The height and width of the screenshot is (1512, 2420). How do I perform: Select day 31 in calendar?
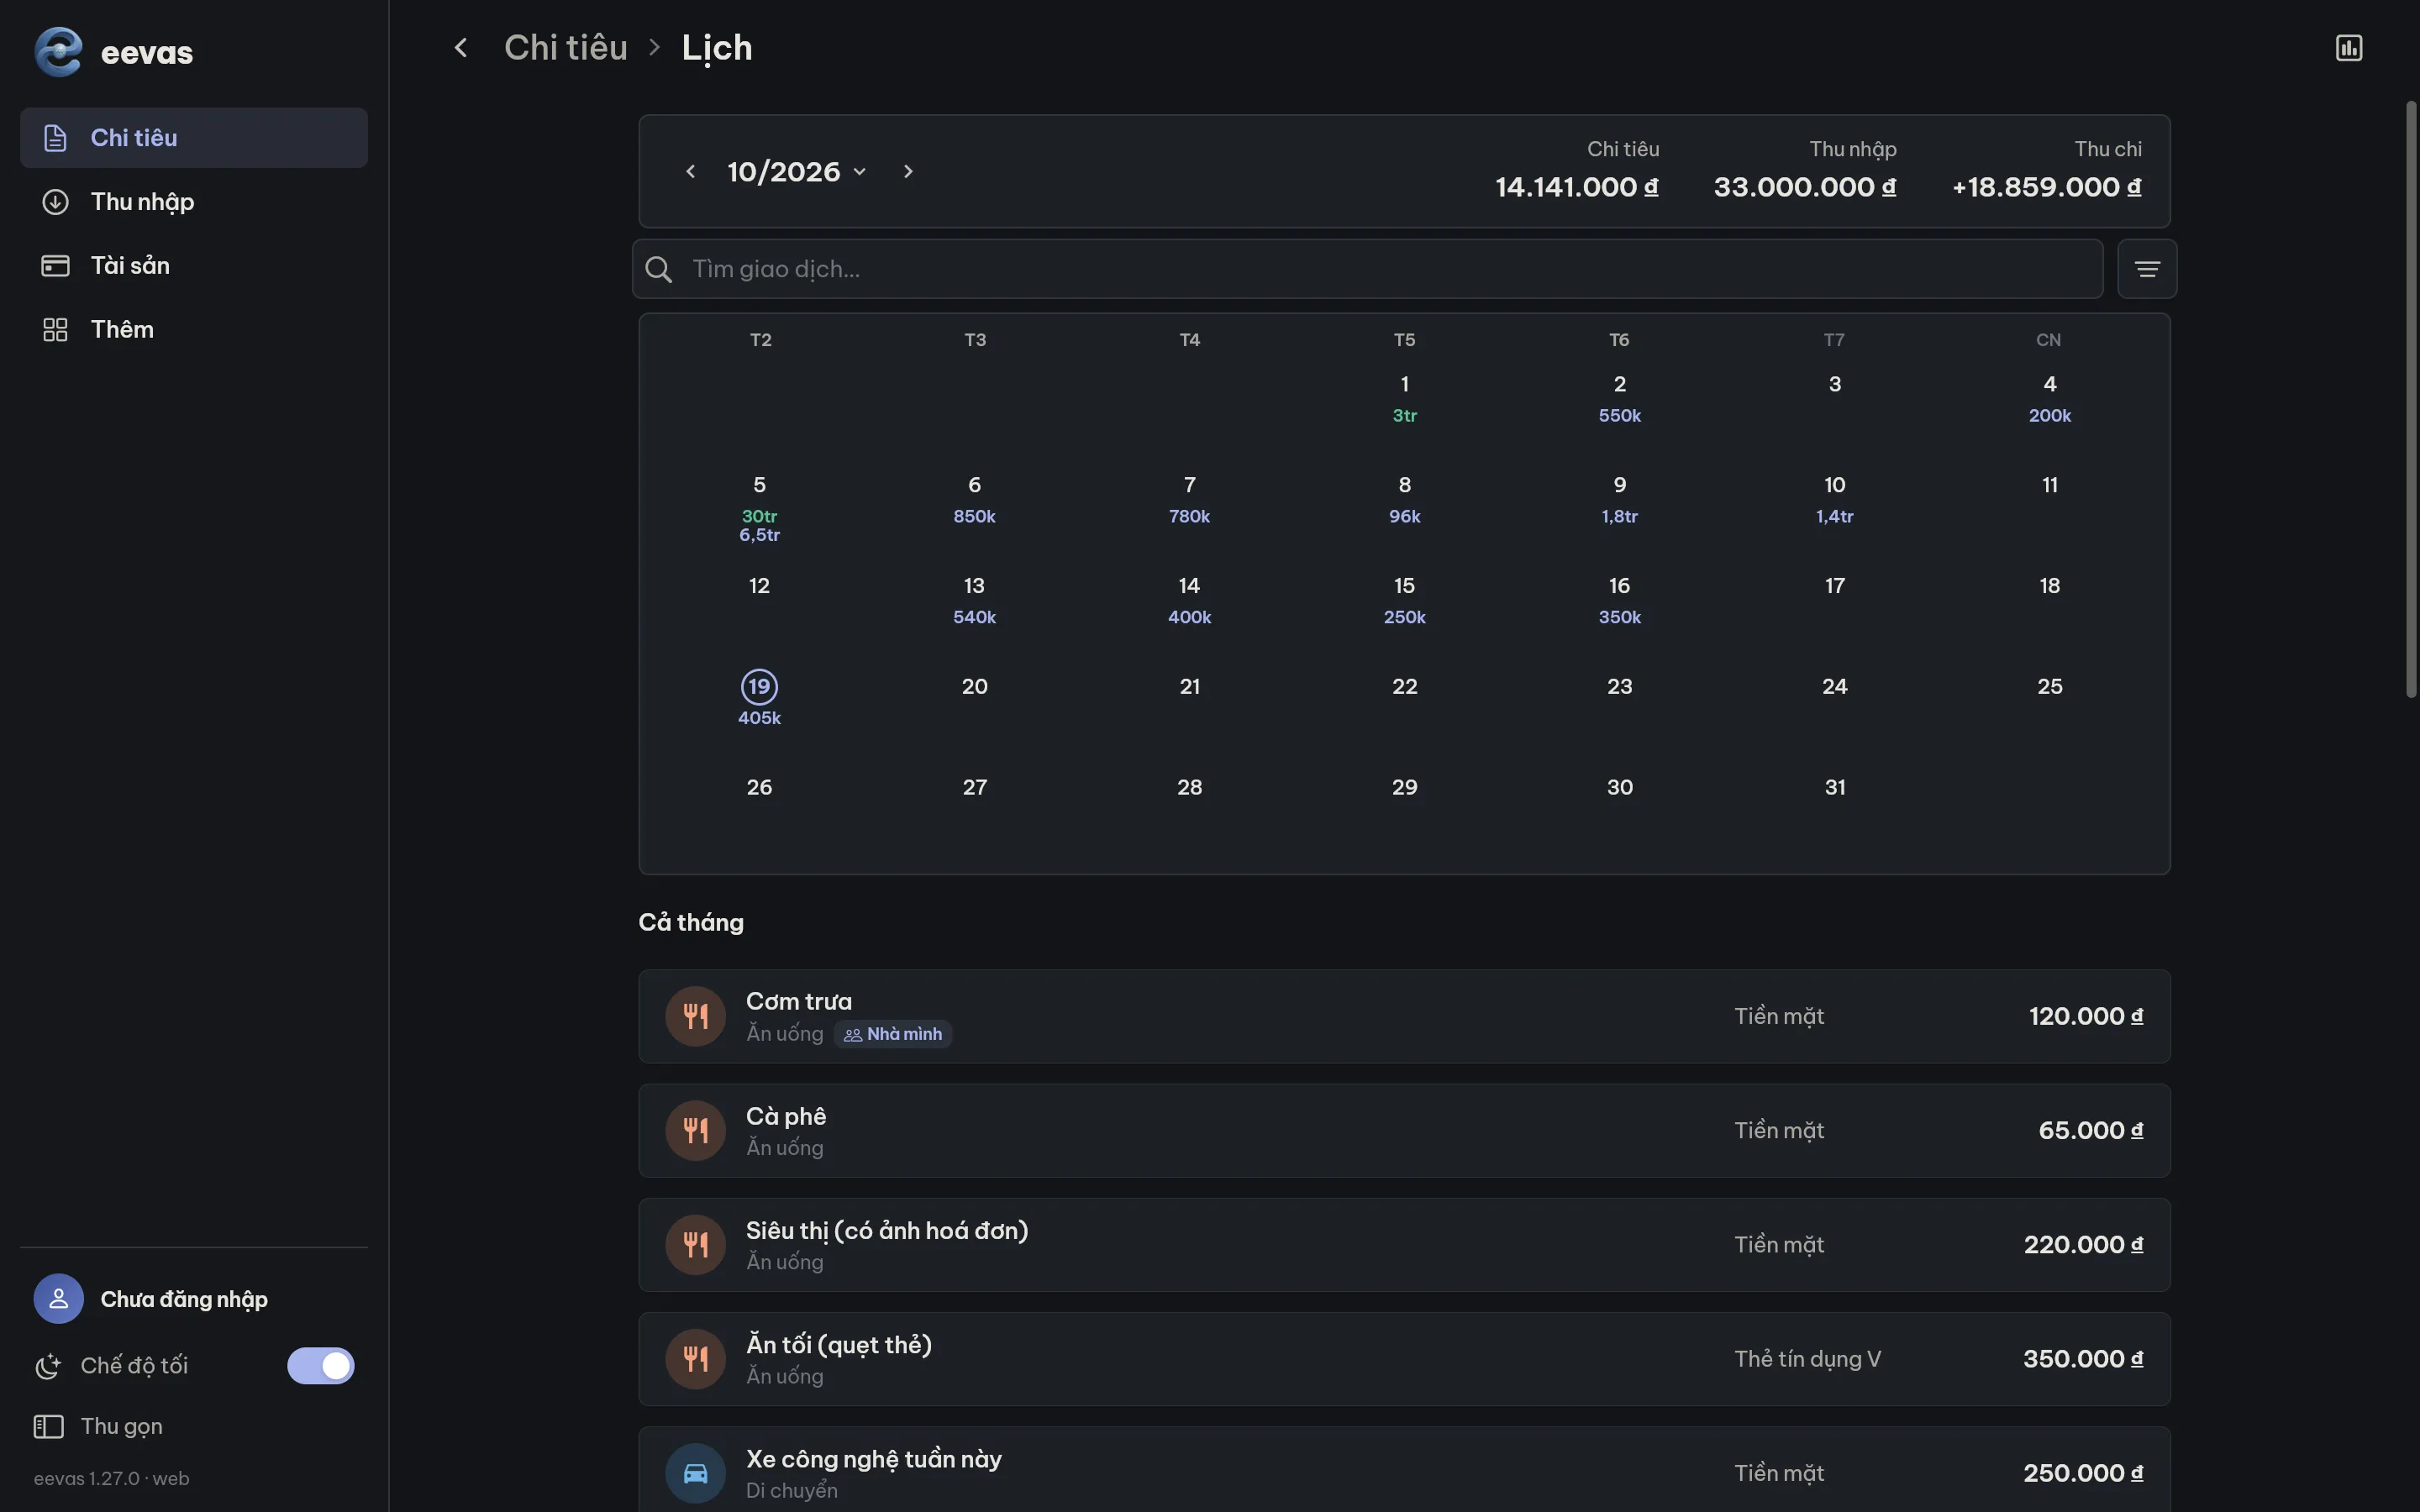[1834, 787]
